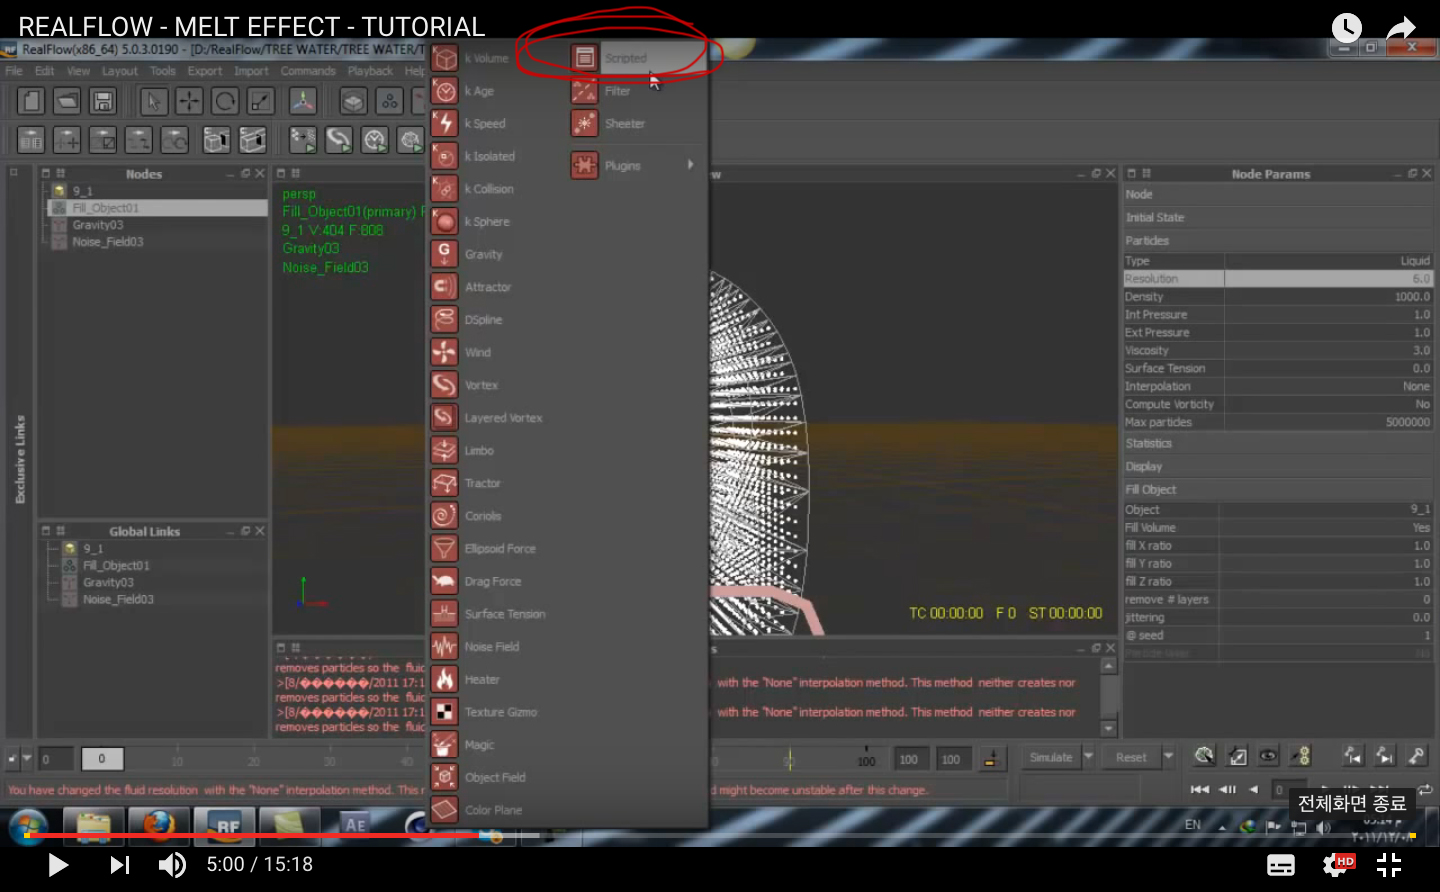Open the Playback menu
Image resolution: width=1440 pixels, height=892 pixels.
click(x=370, y=71)
